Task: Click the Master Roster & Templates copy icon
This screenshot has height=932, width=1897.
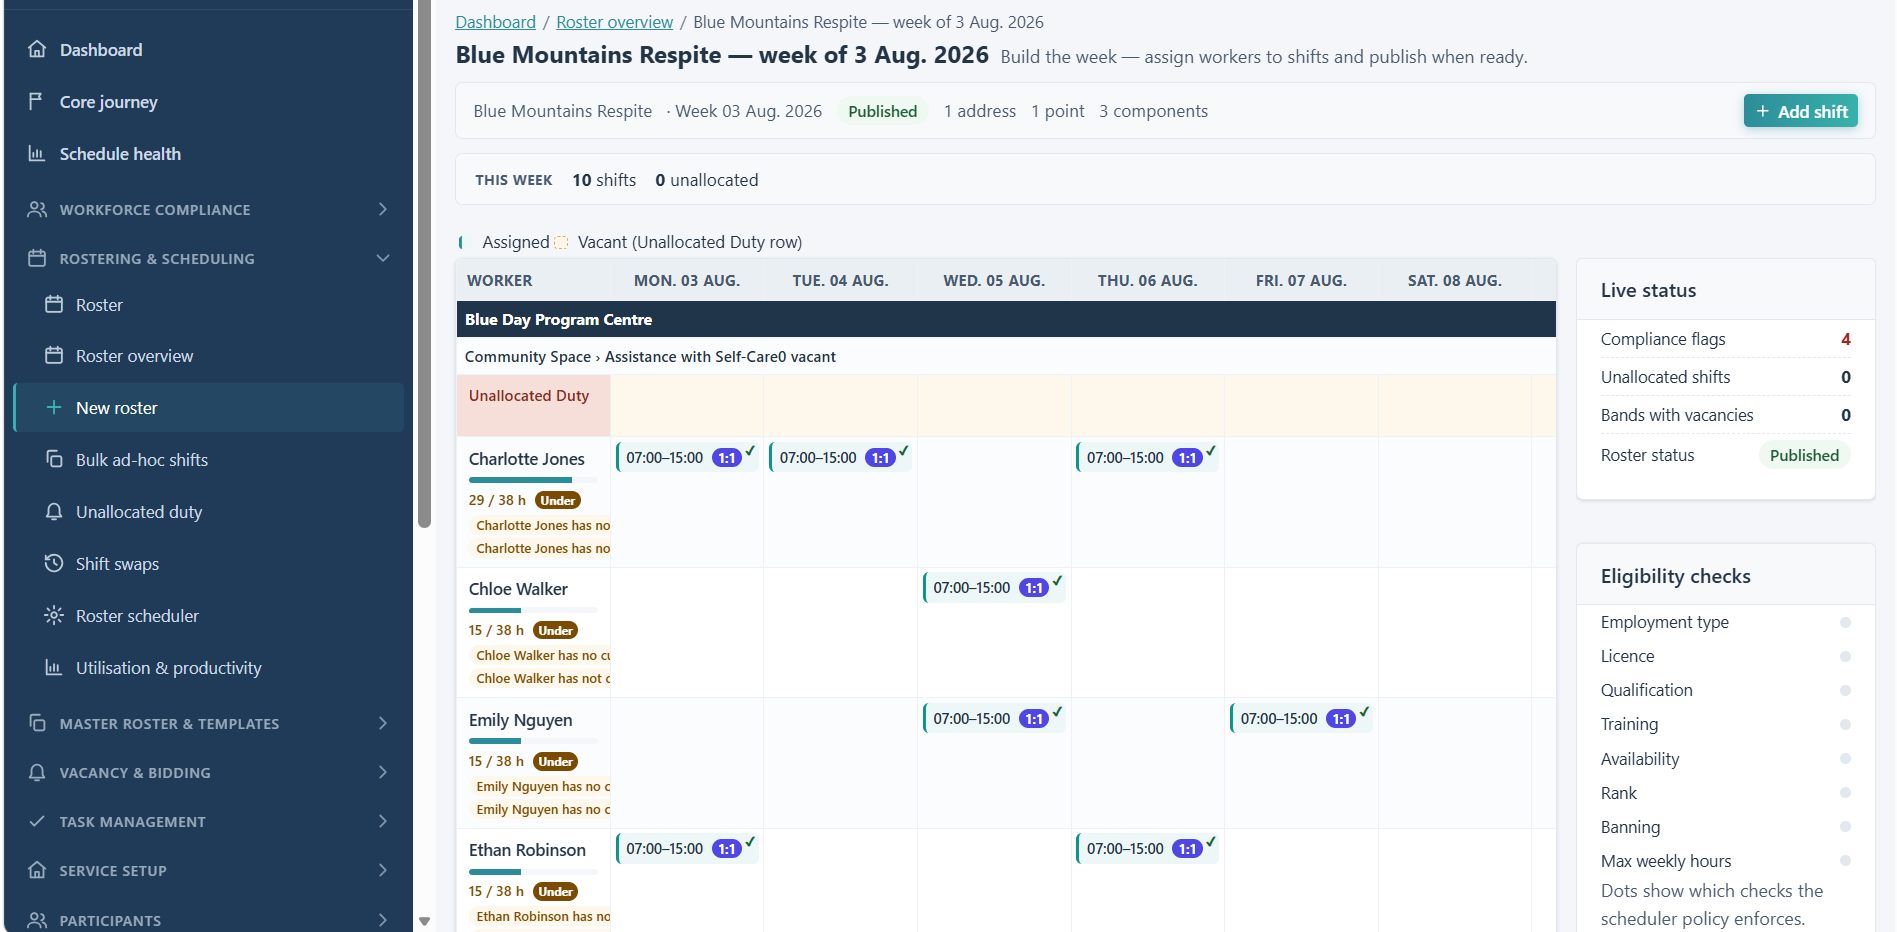Action: [x=37, y=723]
